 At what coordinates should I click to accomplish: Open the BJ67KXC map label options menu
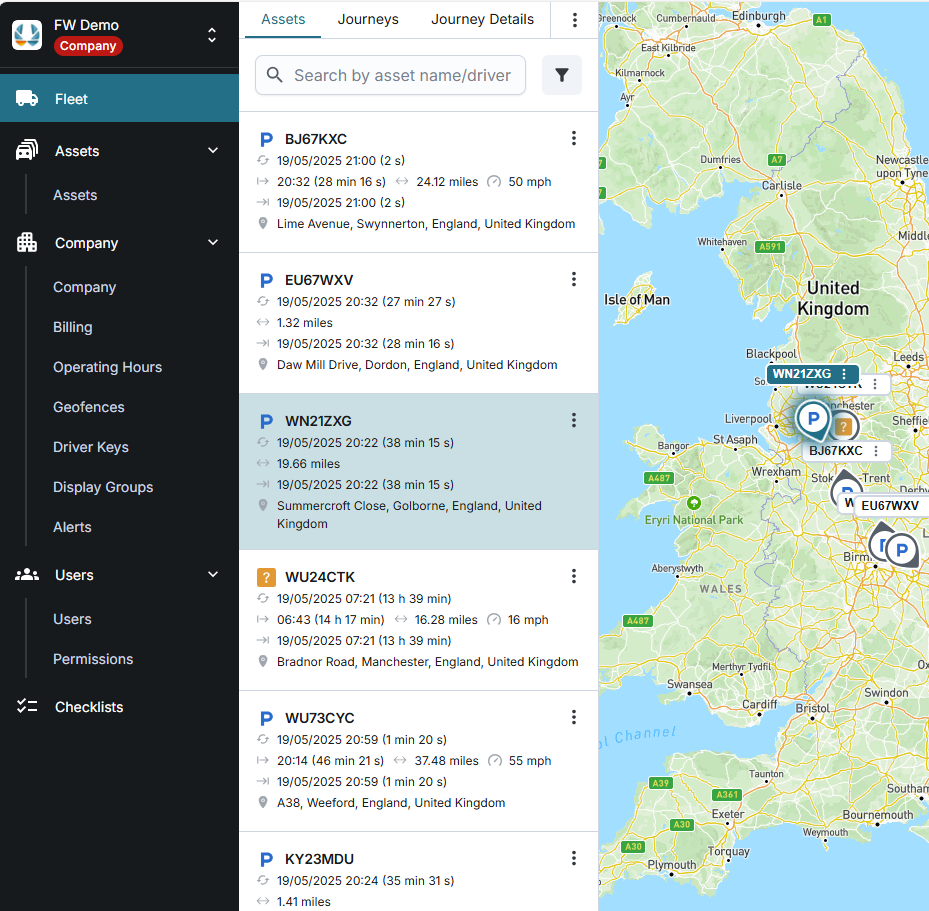click(x=876, y=451)
